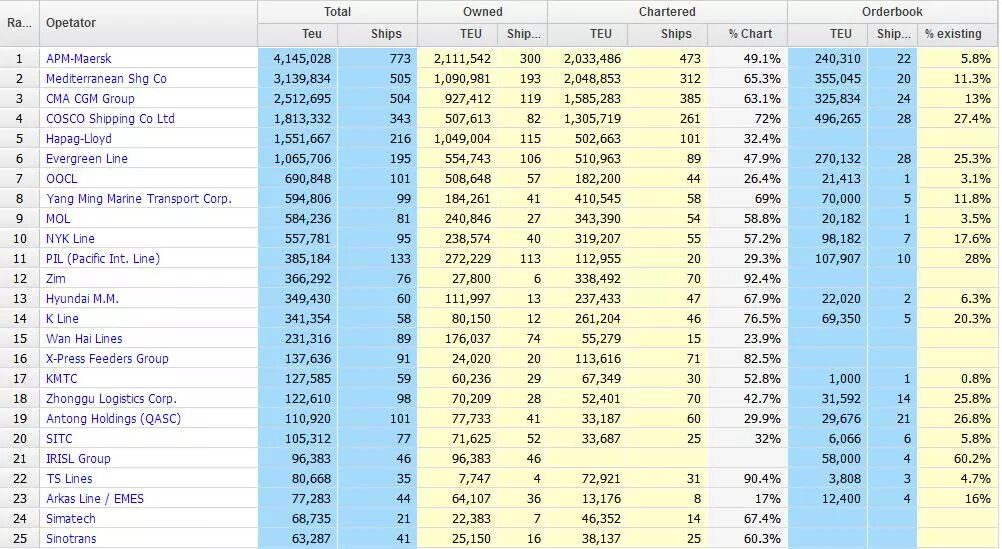Open Antong Holdings (QASC) link
The height and width of the screenshot is (549, 1002).
click(x=113, y=419)
